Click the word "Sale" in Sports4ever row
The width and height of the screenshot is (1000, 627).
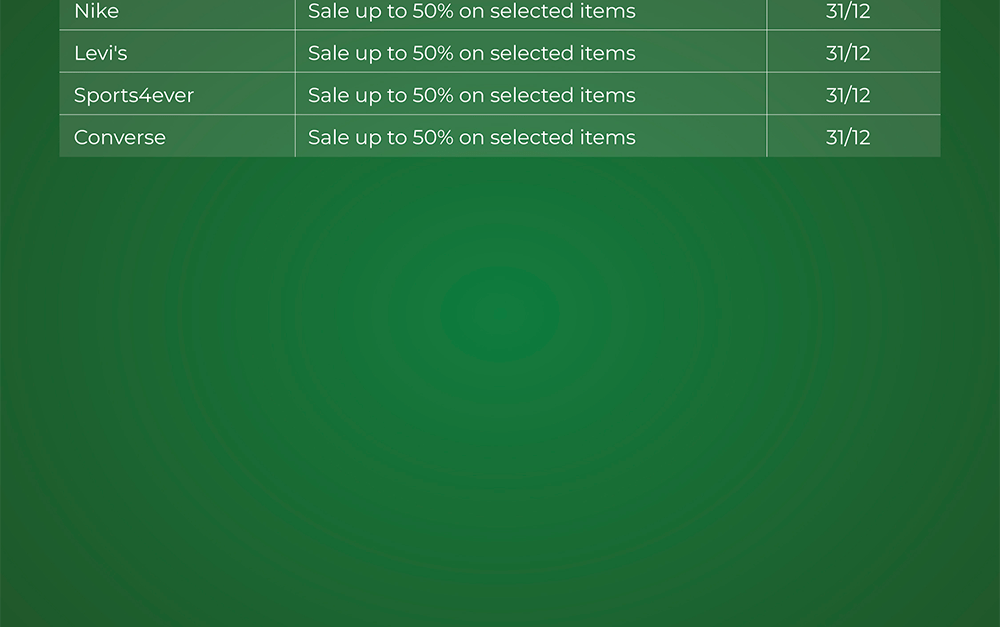(x=329, y=95)
